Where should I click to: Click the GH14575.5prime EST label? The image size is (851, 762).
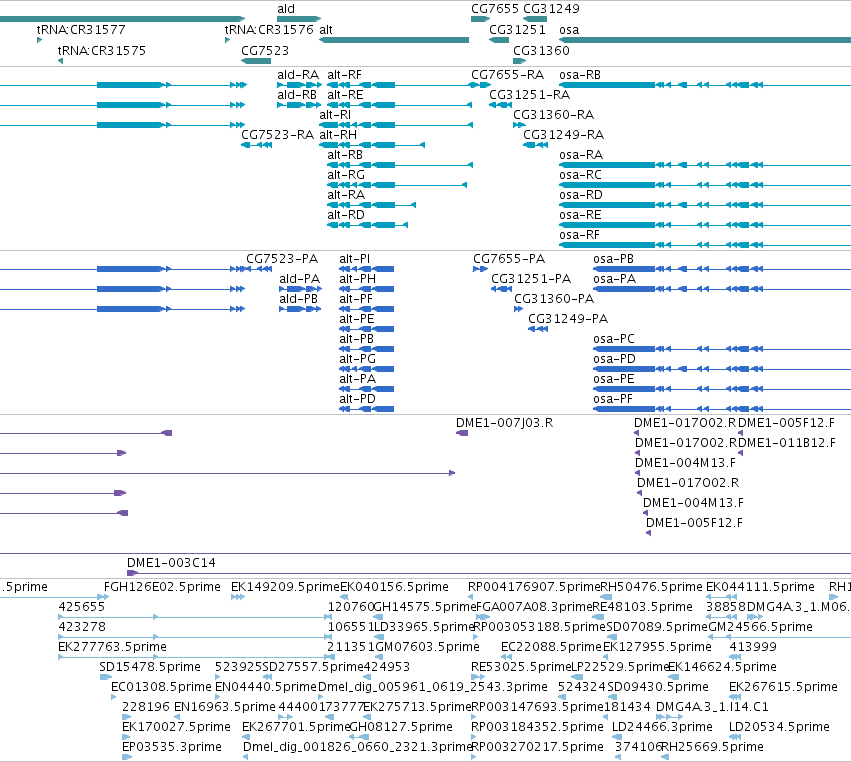coord(424,607)
